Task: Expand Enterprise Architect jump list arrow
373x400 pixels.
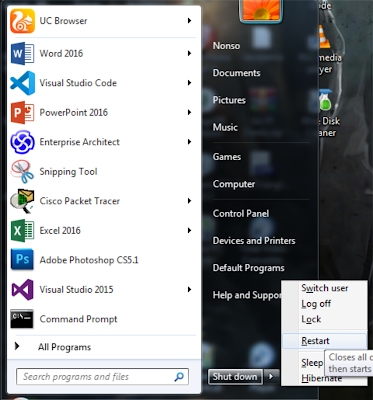Action: click(x=189, y=142)
